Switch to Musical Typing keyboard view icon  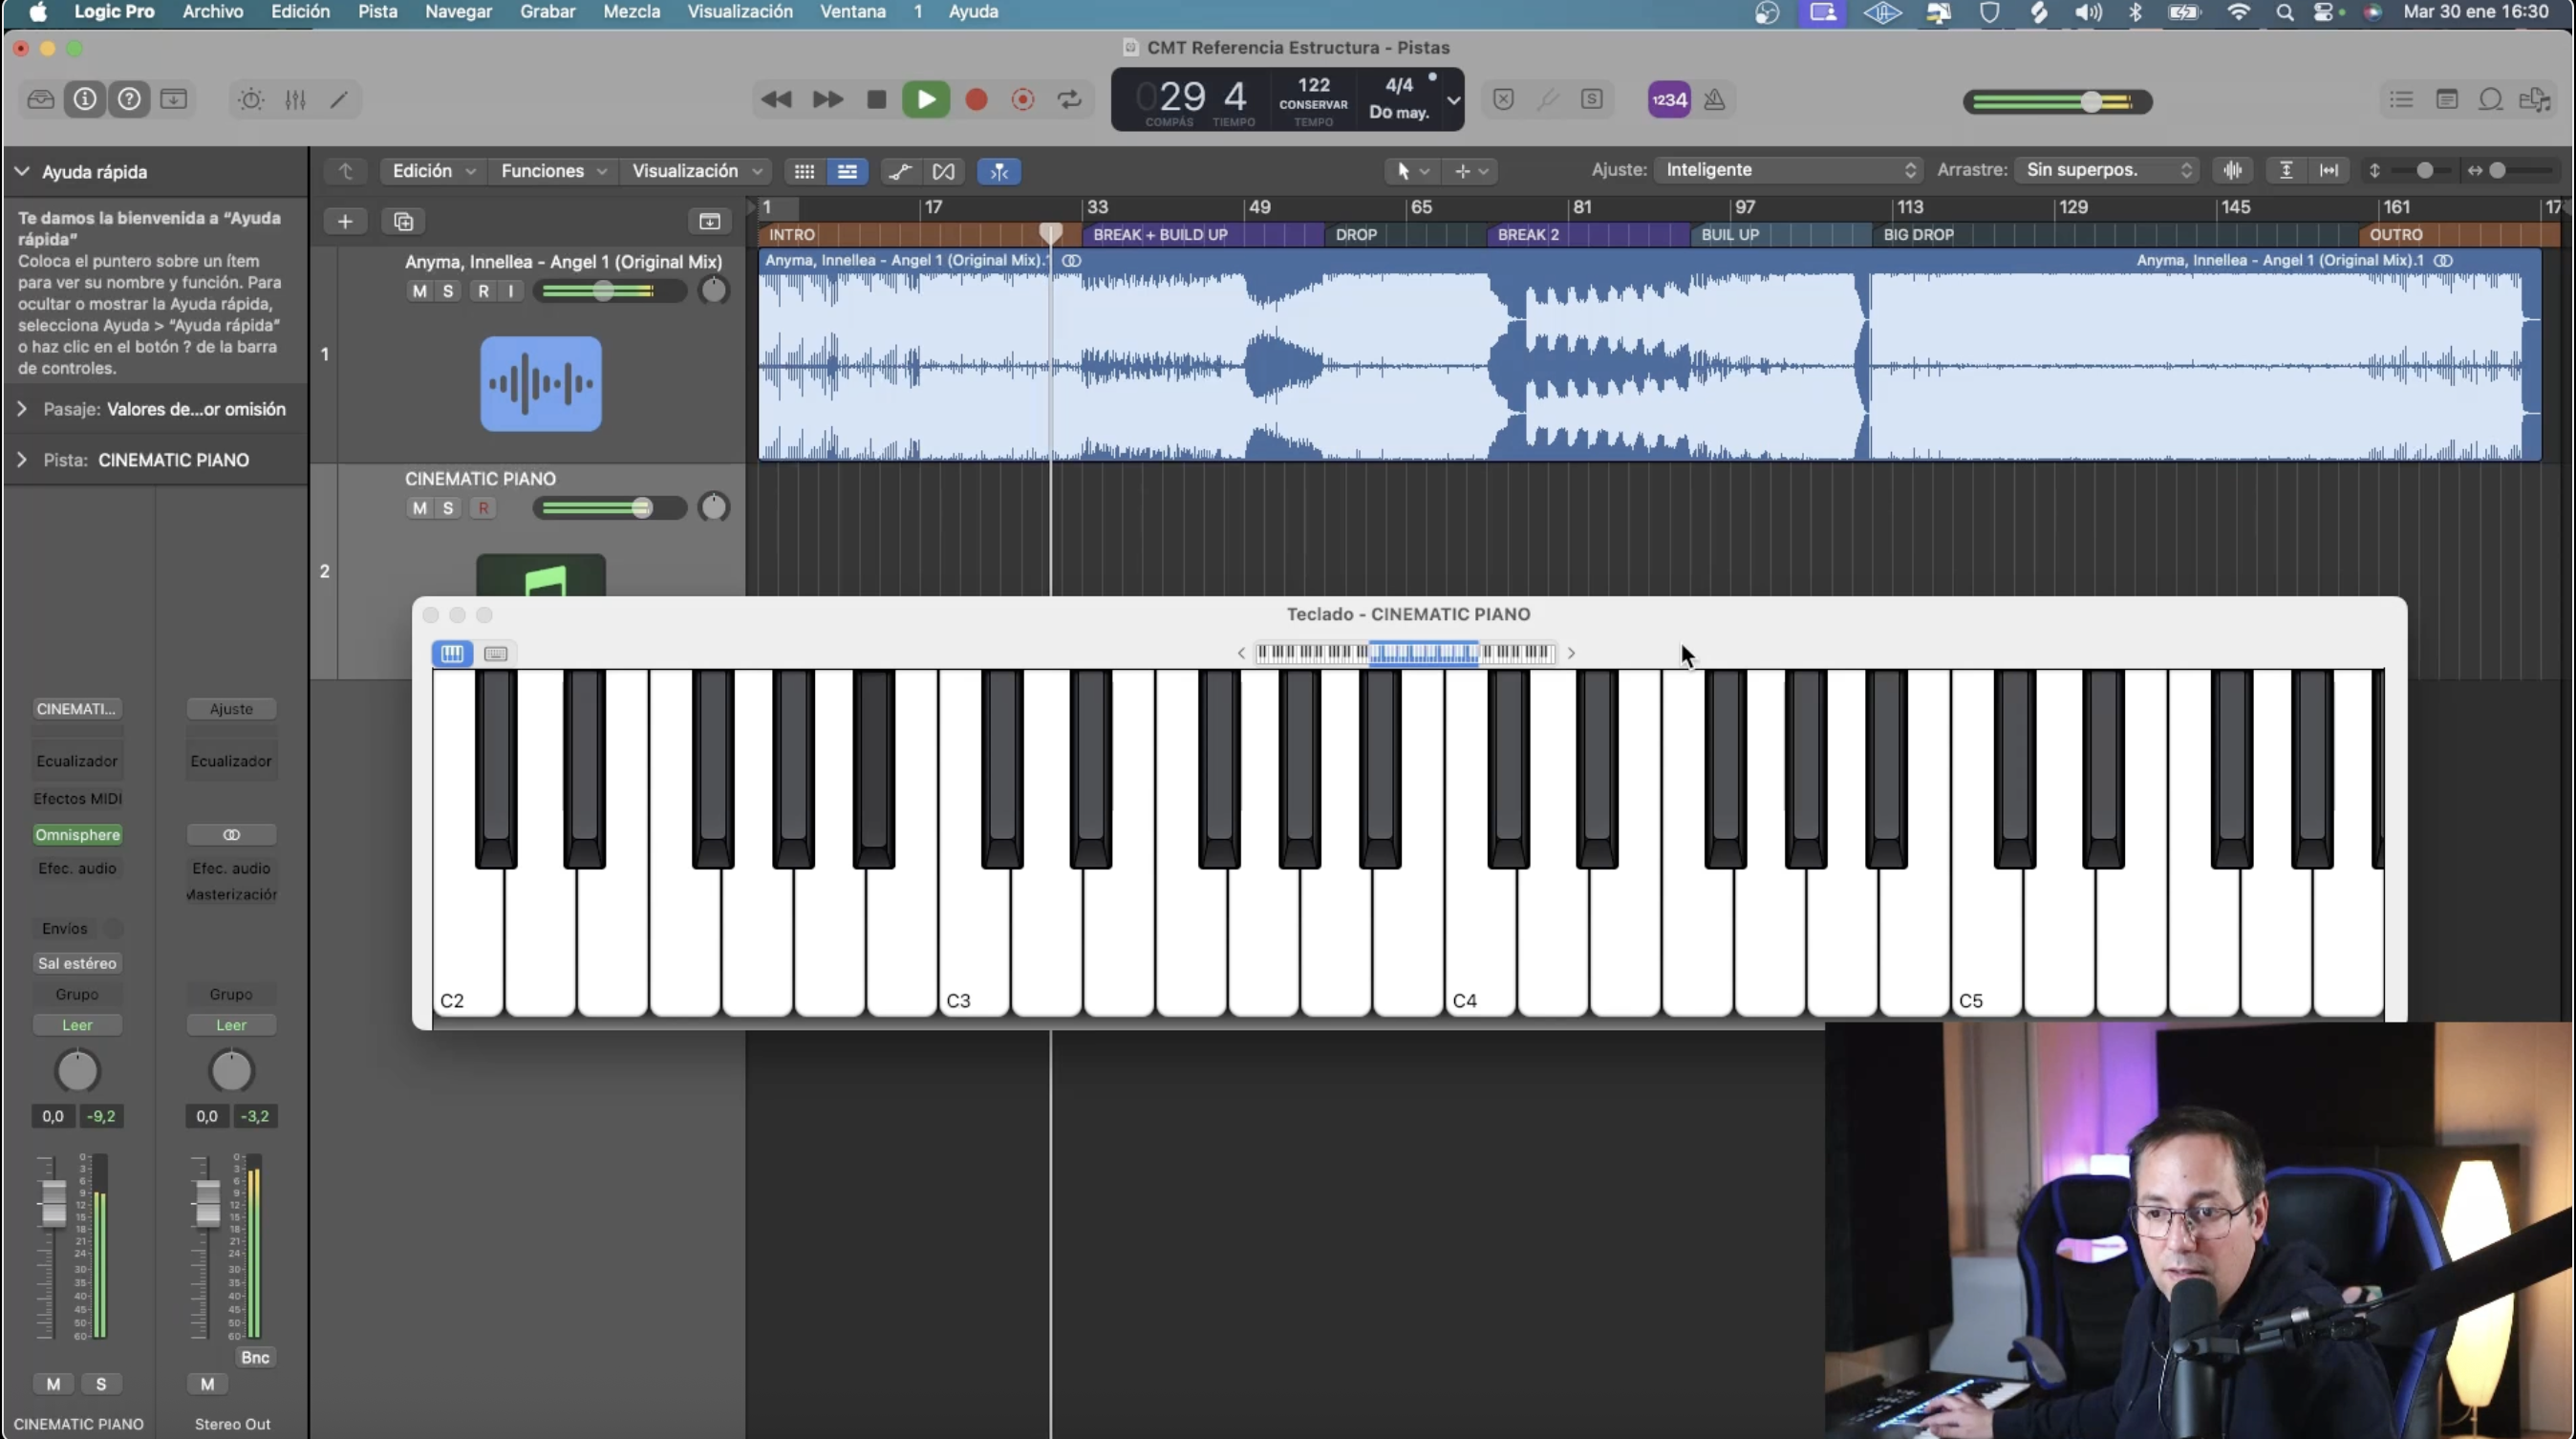click(x=495, y=653)
